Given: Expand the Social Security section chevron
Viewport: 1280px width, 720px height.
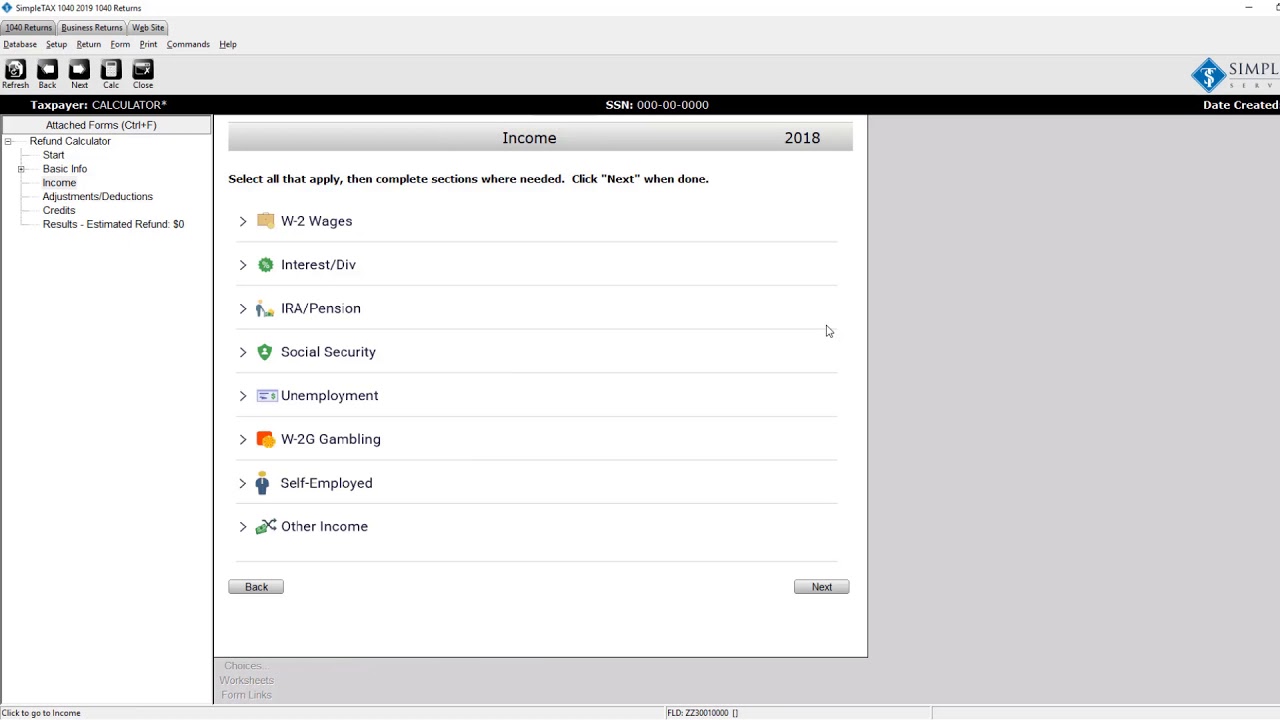Looking at the screenshot, I should click(242, 352).
